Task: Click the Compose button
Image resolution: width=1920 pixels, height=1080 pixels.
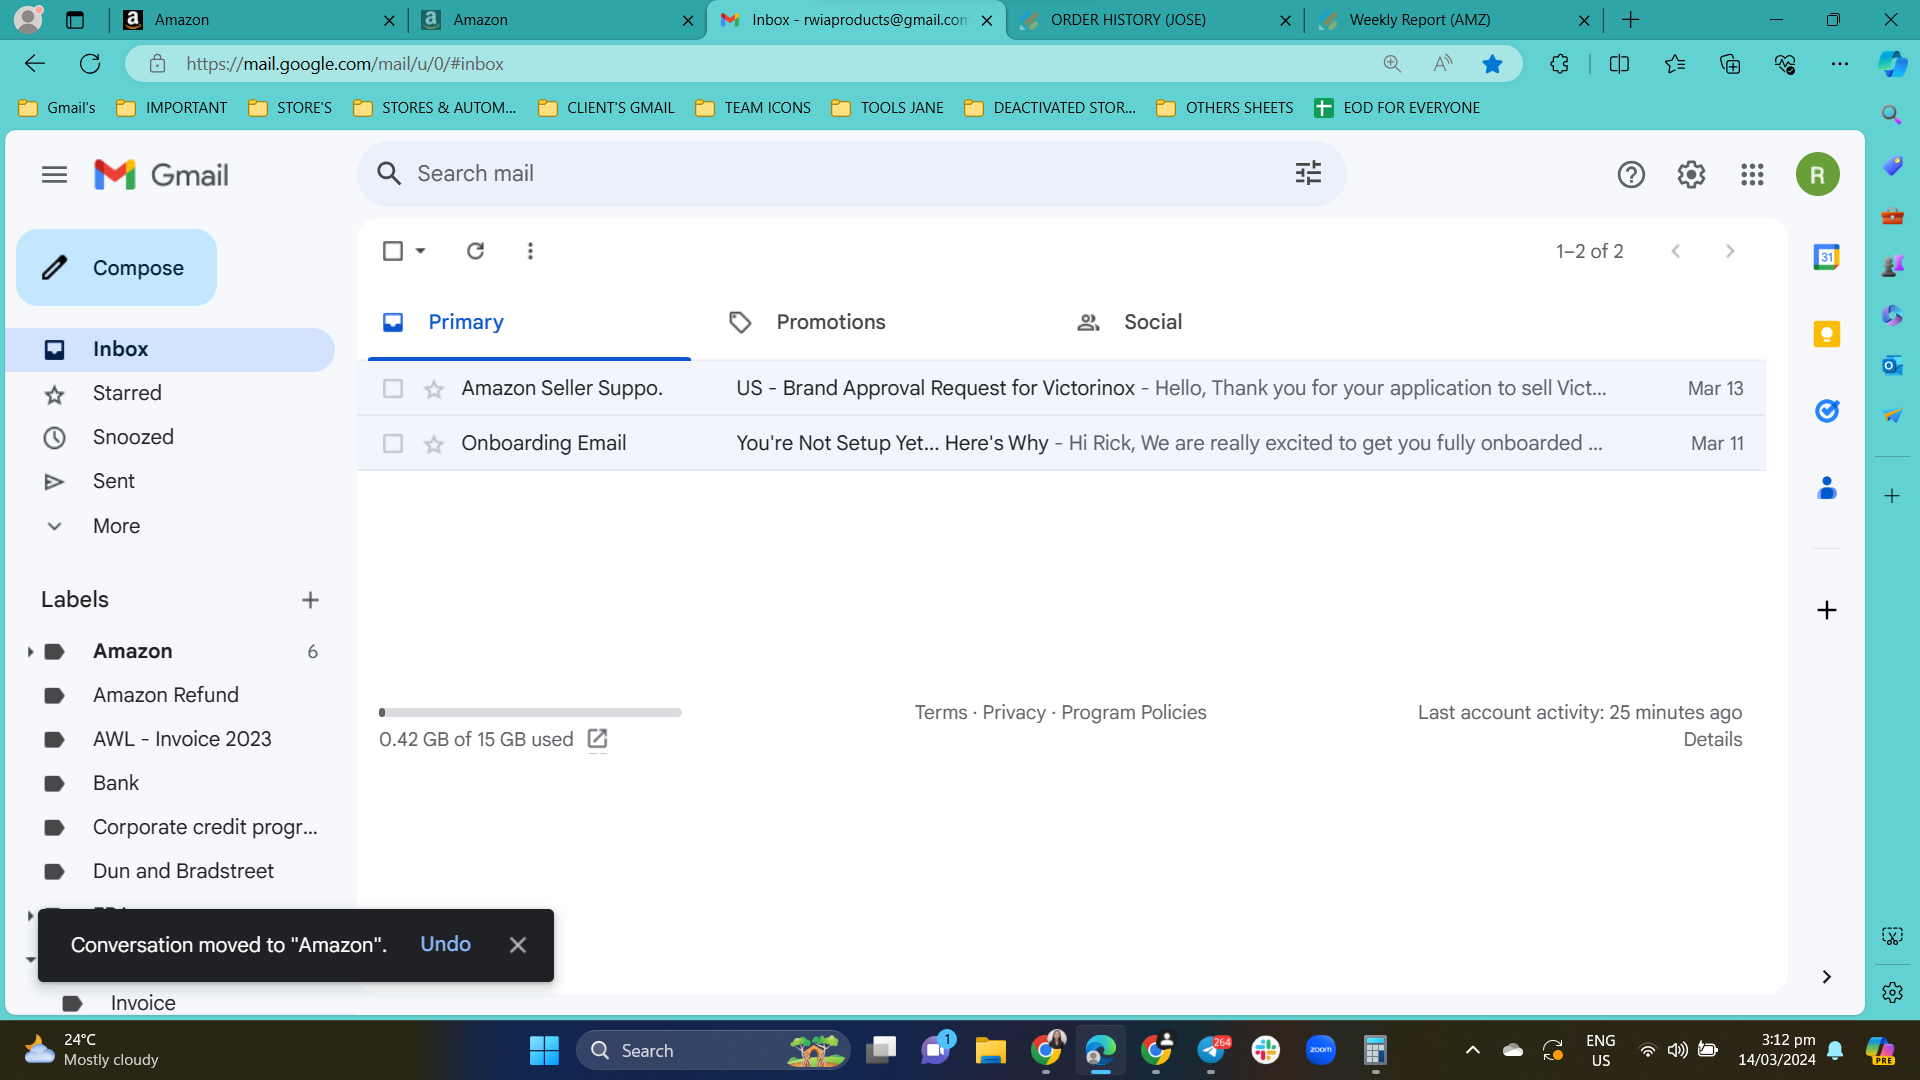Action: click(x=116, y=268)
